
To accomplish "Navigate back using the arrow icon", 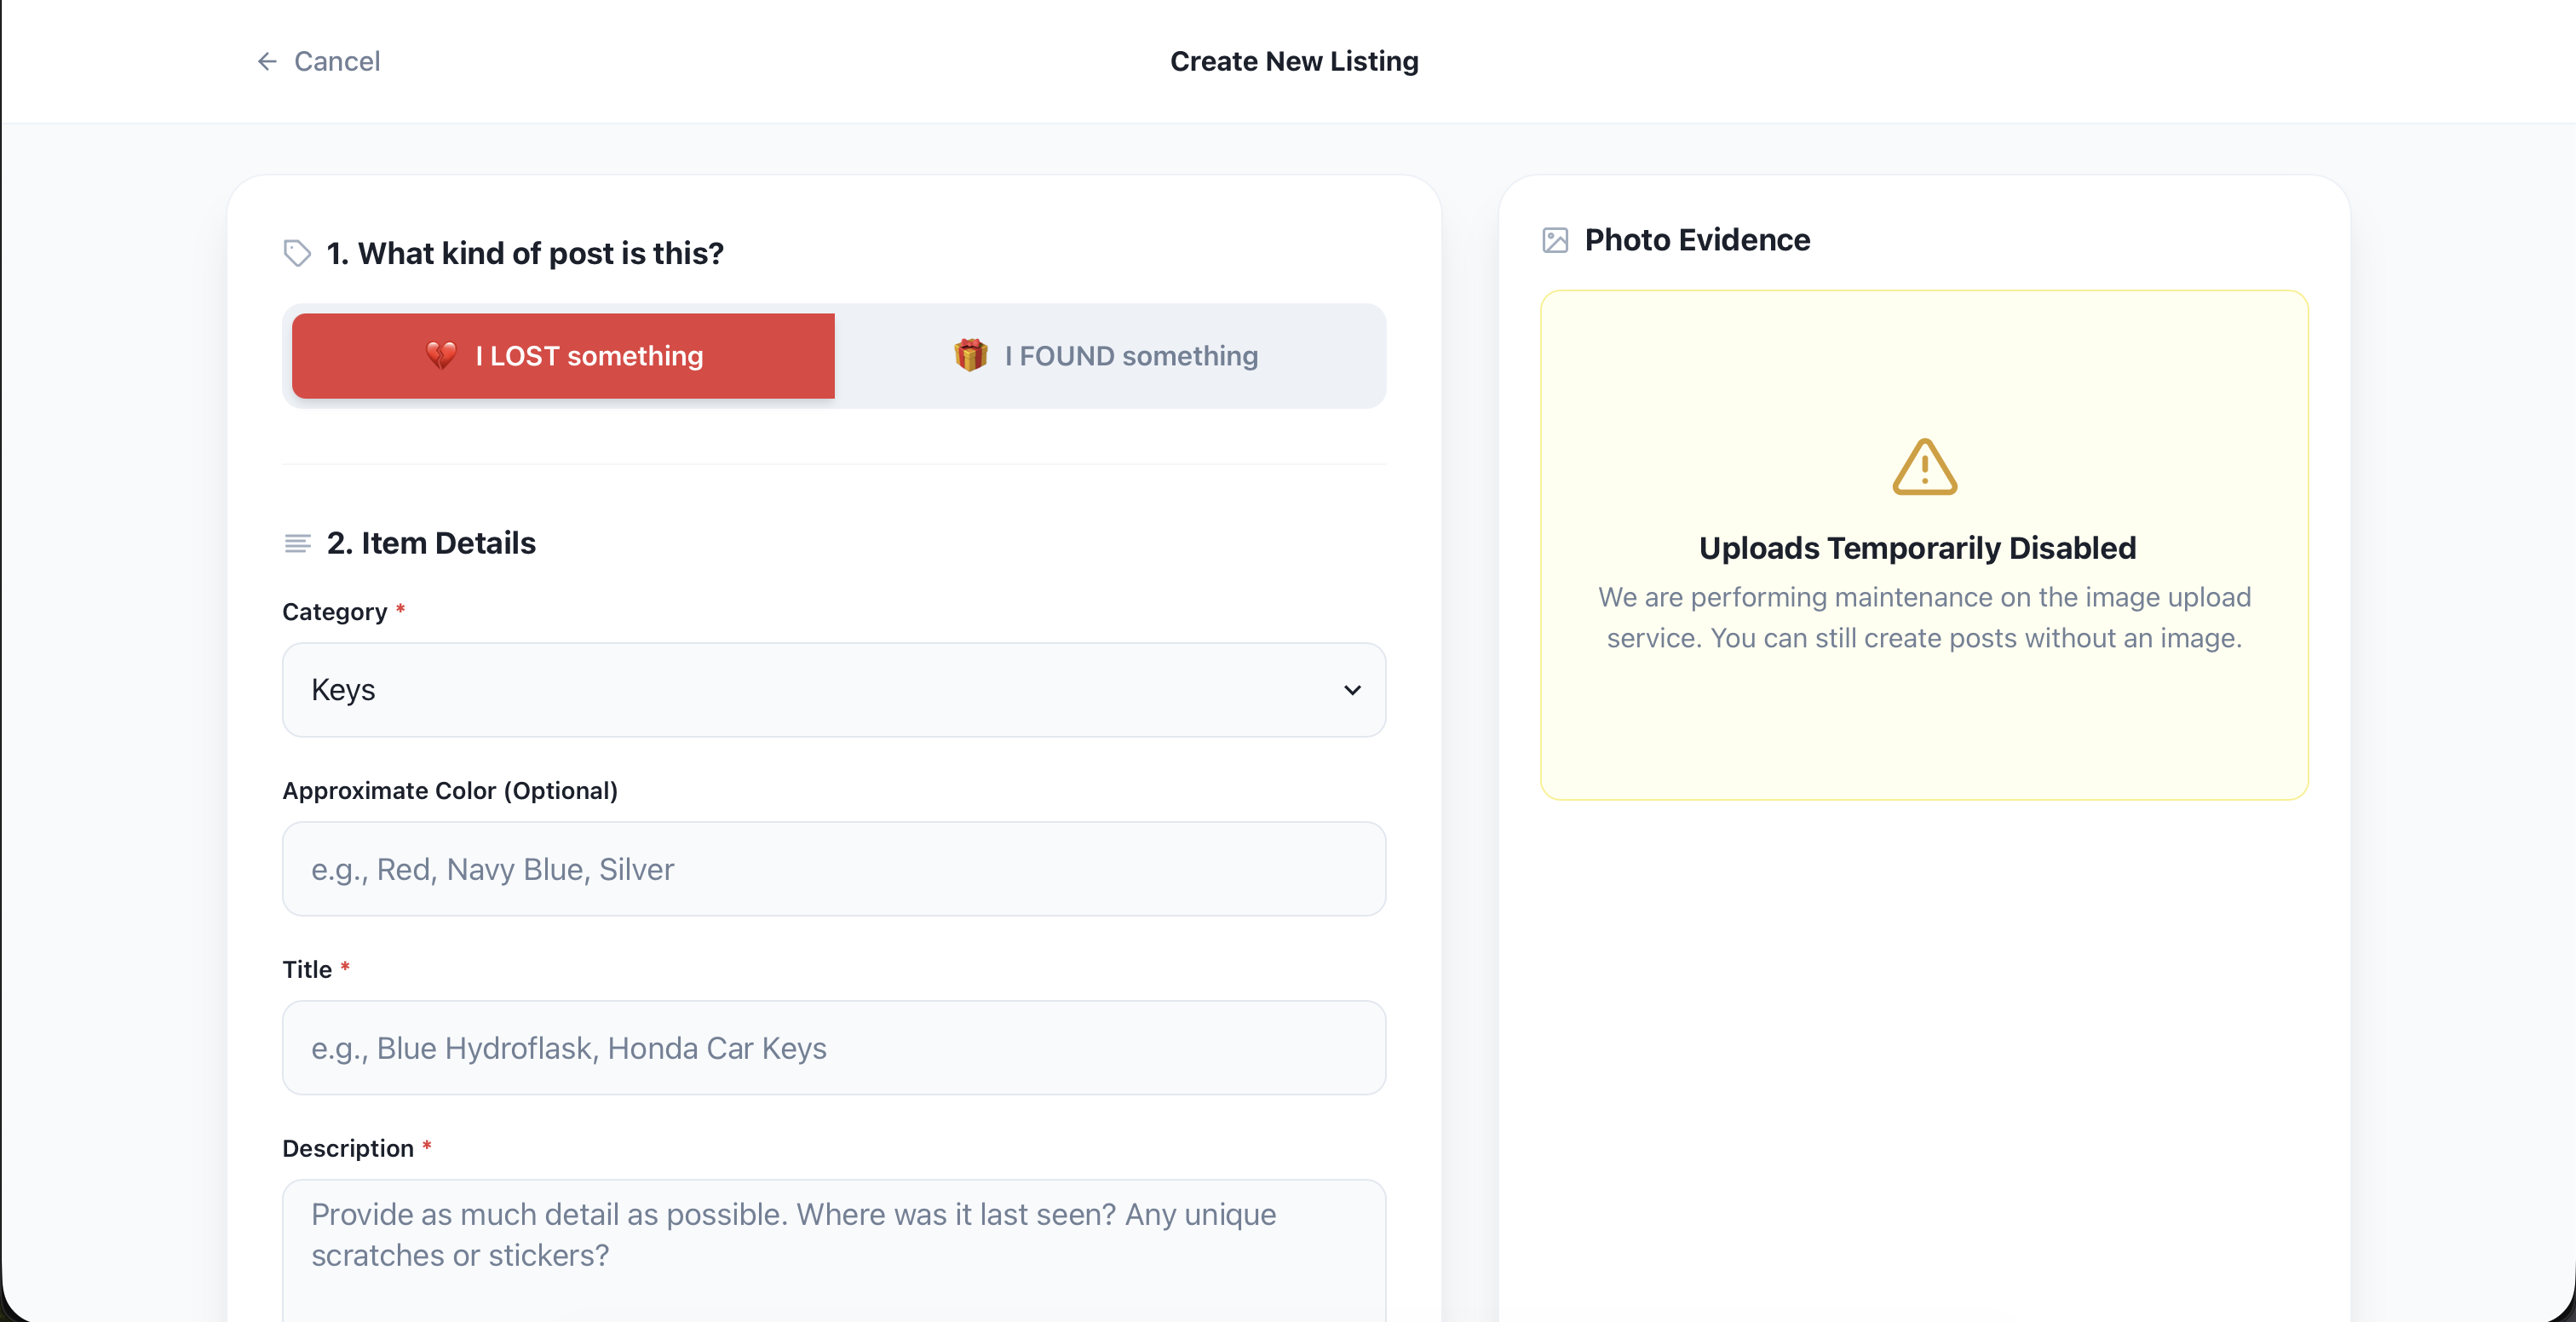I will click(265, 61).
